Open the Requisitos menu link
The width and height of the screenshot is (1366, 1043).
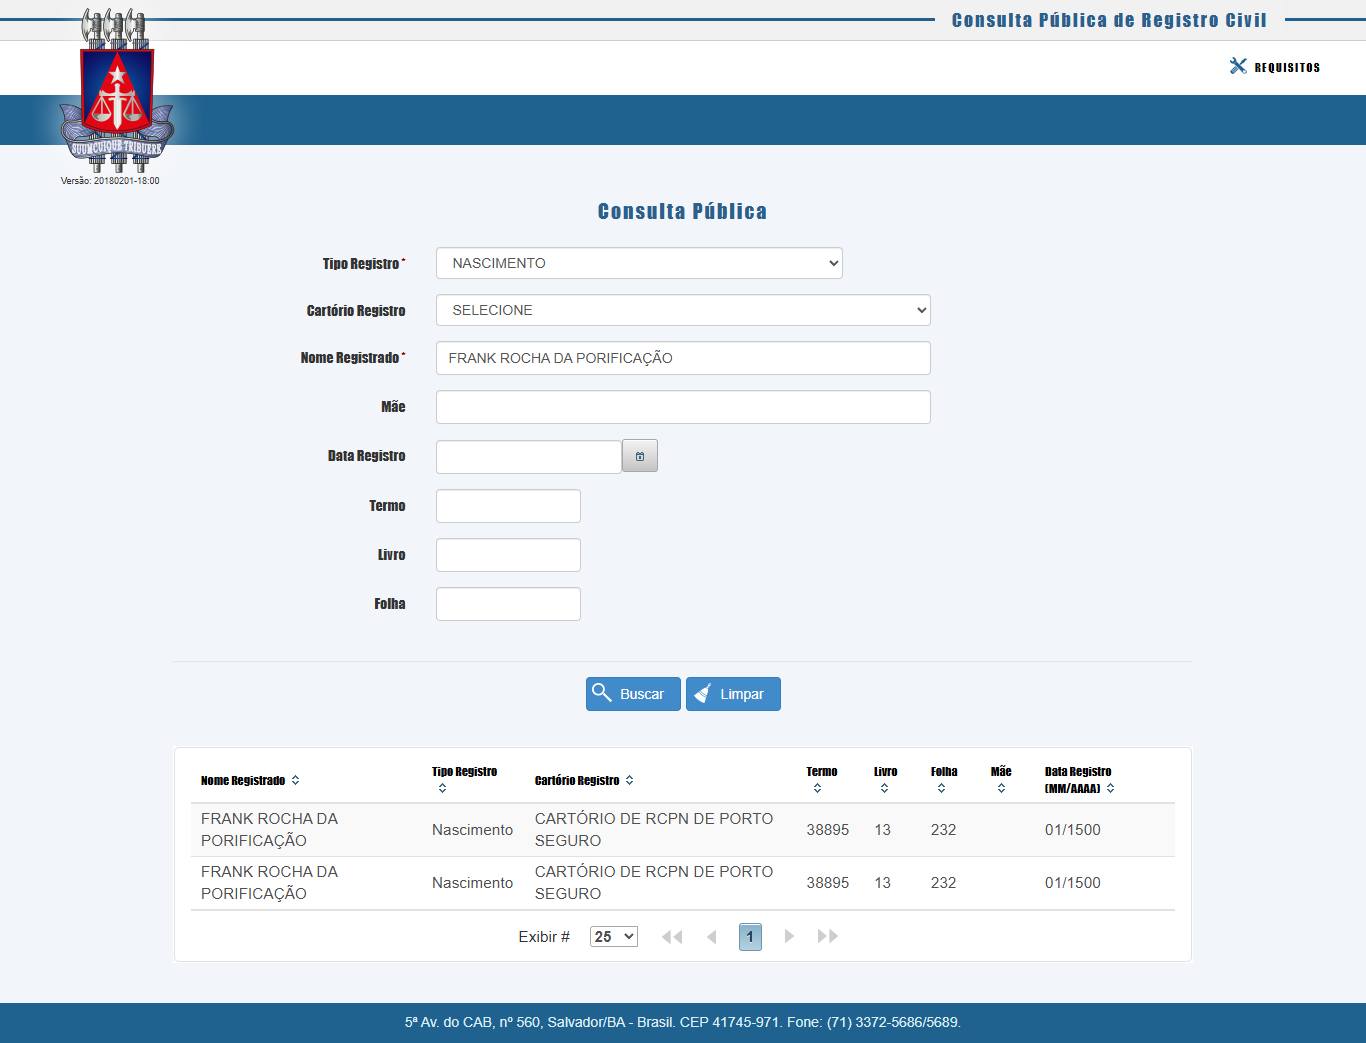tap(1275, 67)
